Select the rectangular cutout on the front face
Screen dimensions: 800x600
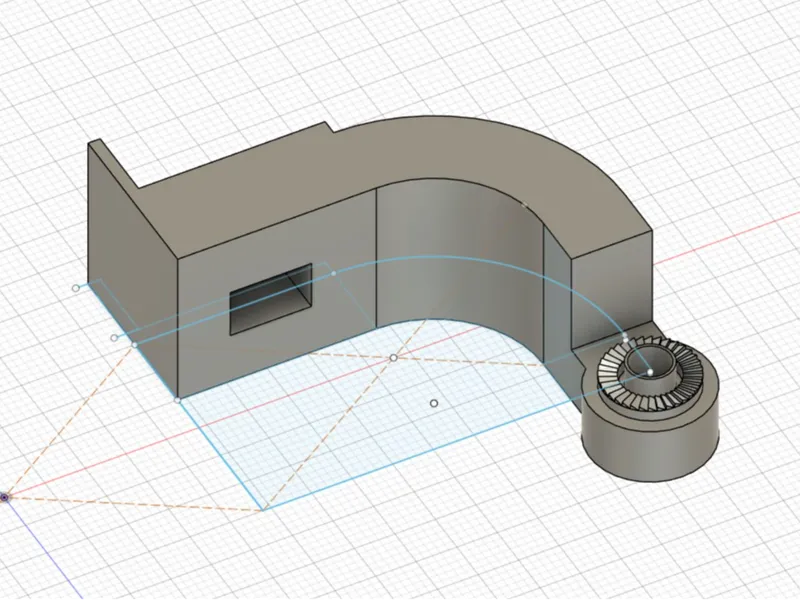click(x=270, y=299)
